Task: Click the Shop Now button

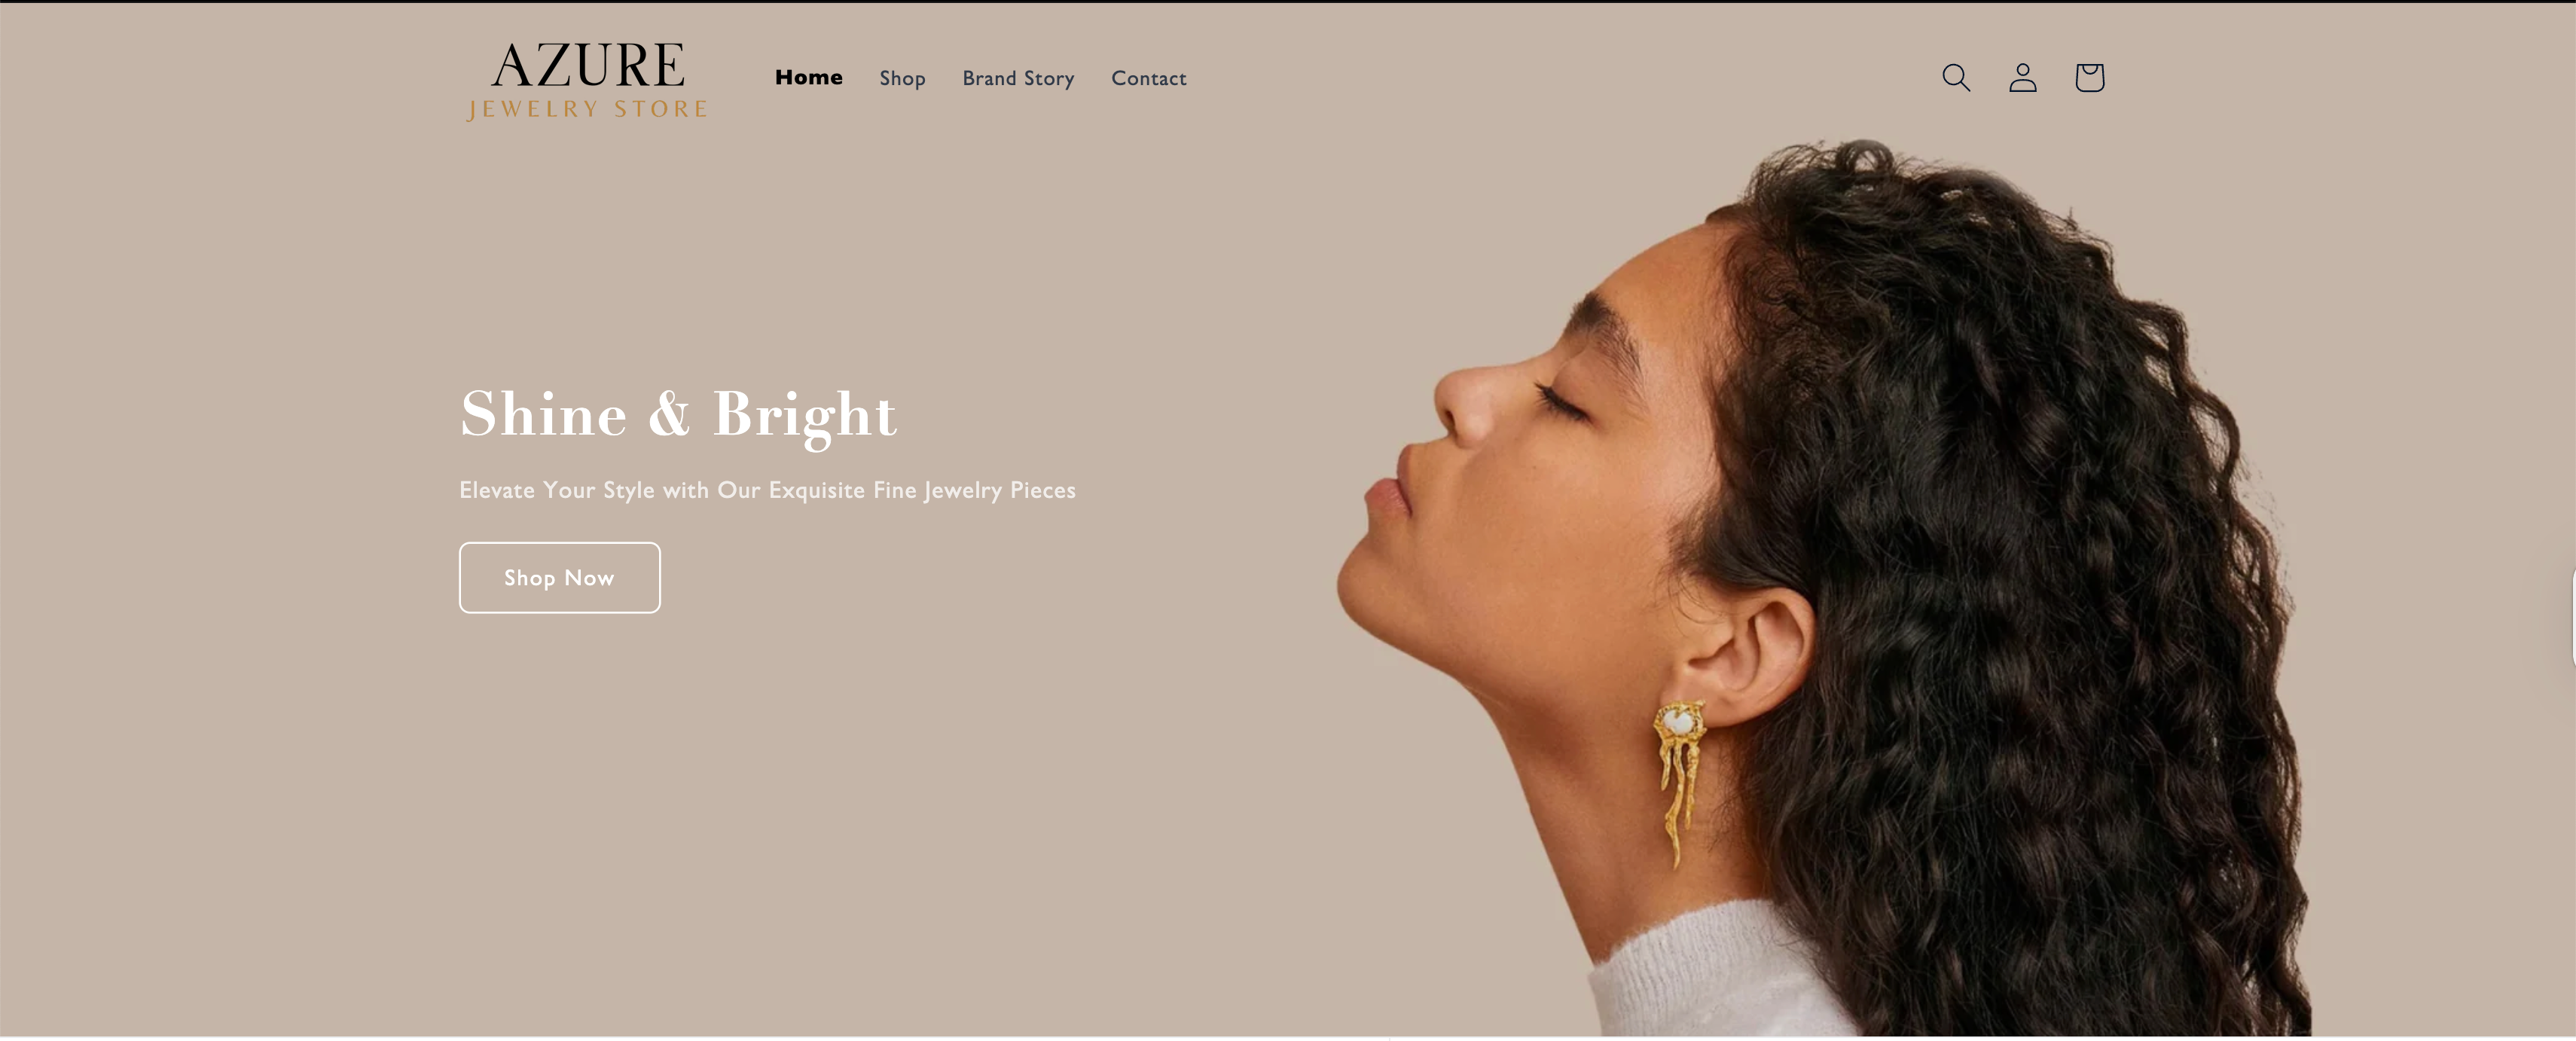Action: pos(559,577)
